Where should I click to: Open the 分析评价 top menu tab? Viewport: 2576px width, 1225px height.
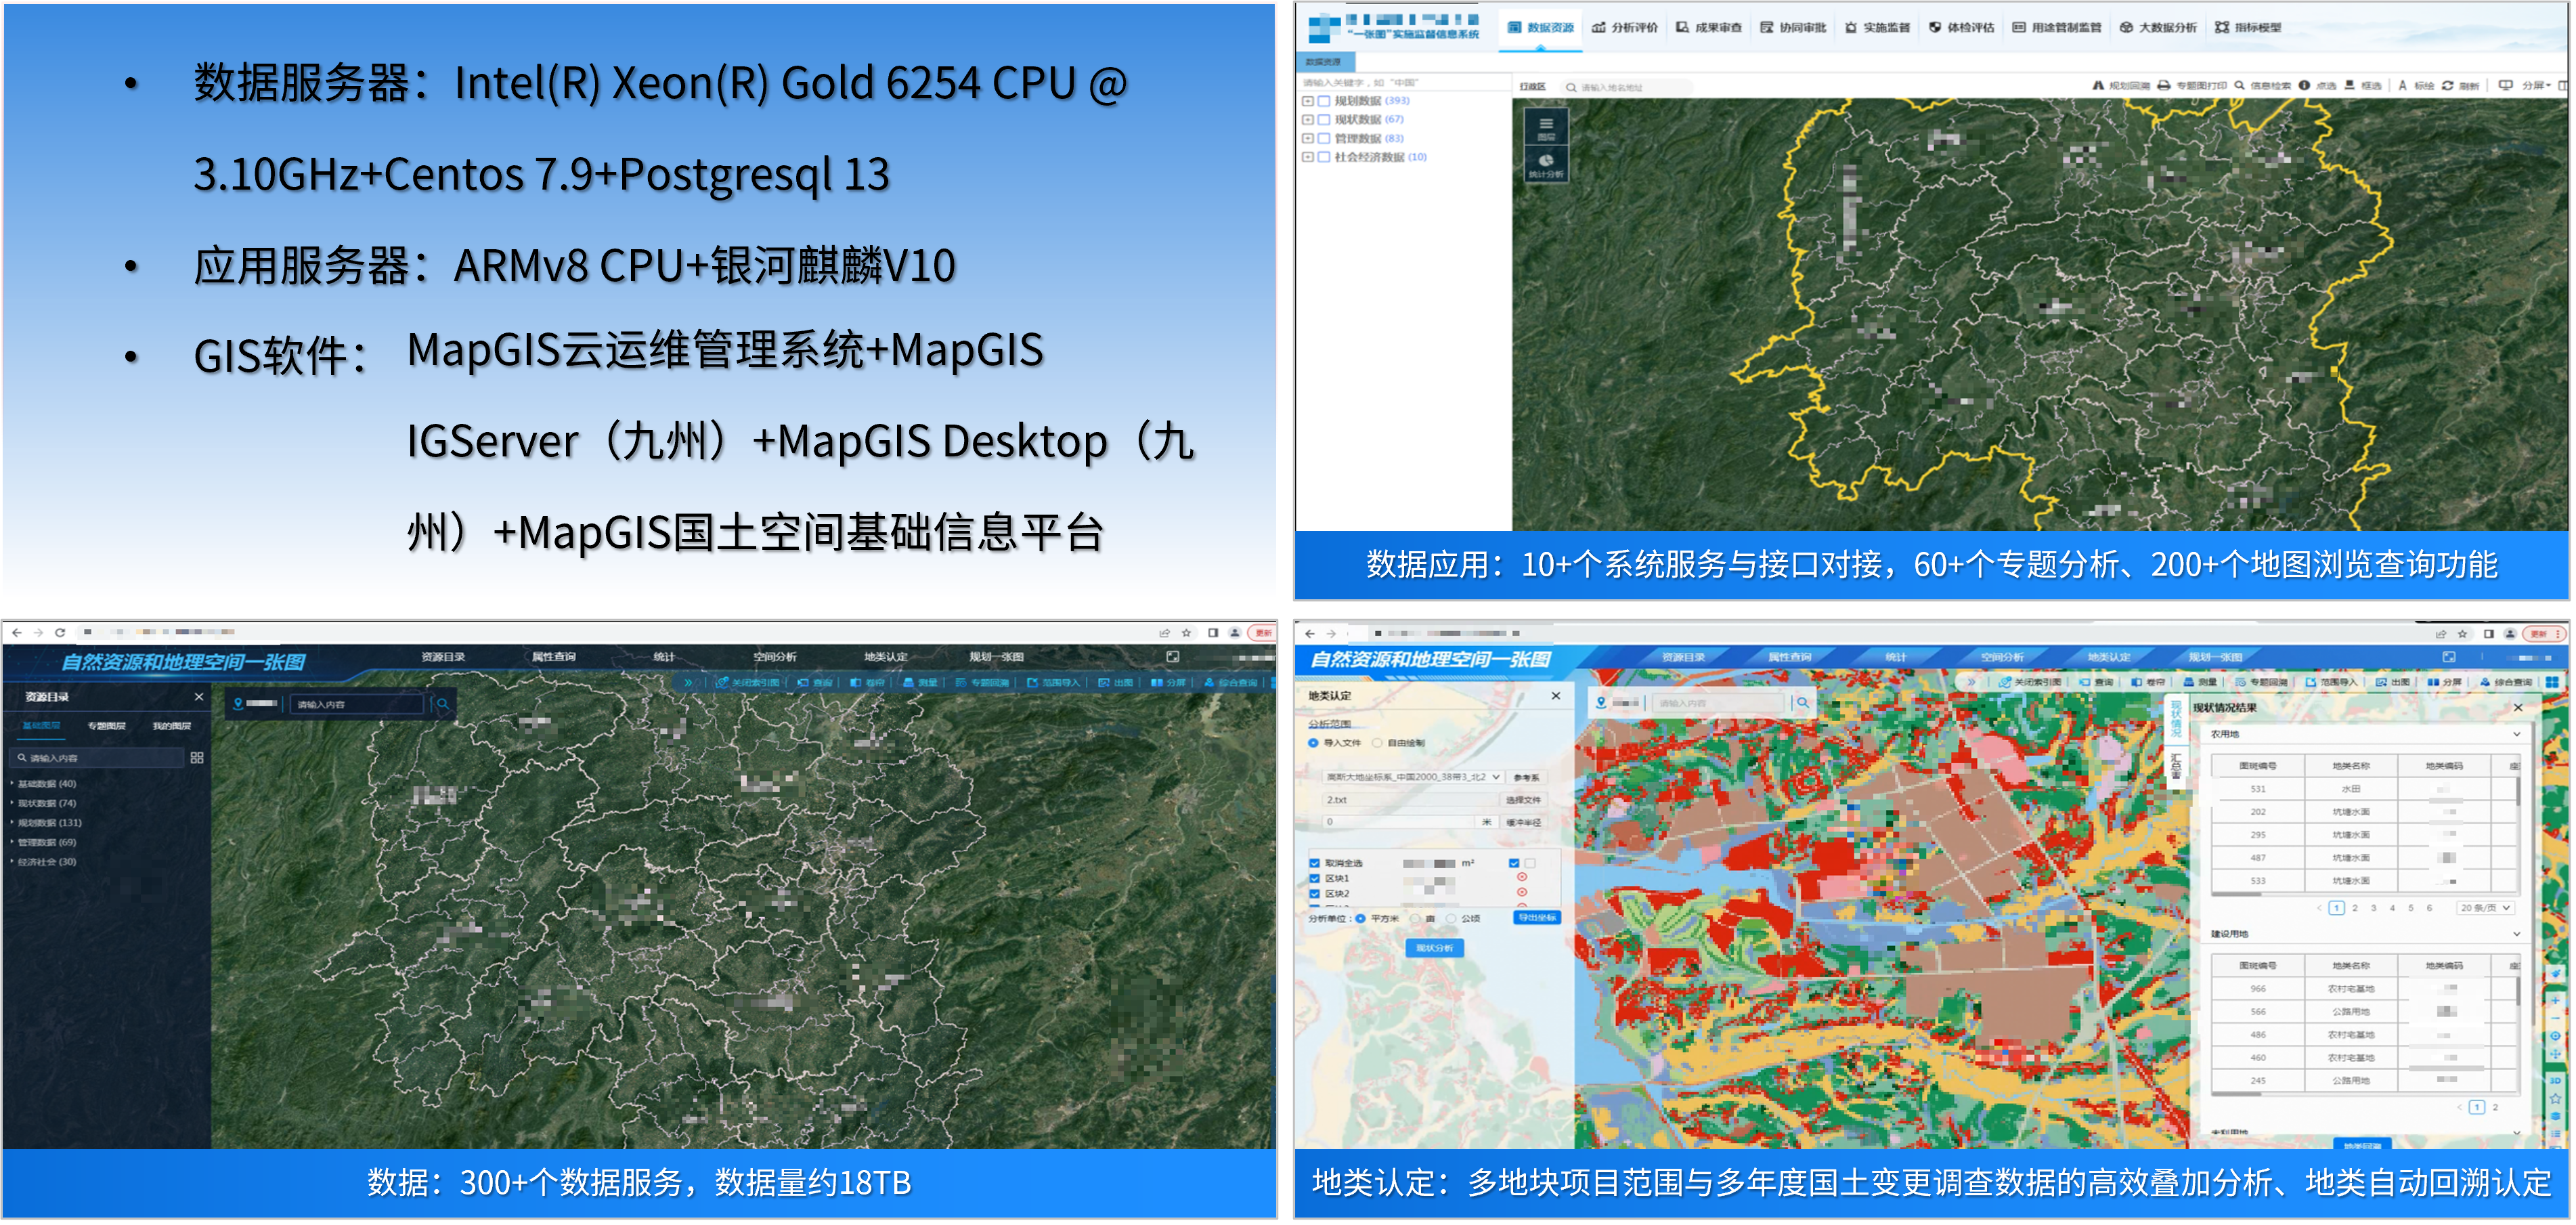1625,28
